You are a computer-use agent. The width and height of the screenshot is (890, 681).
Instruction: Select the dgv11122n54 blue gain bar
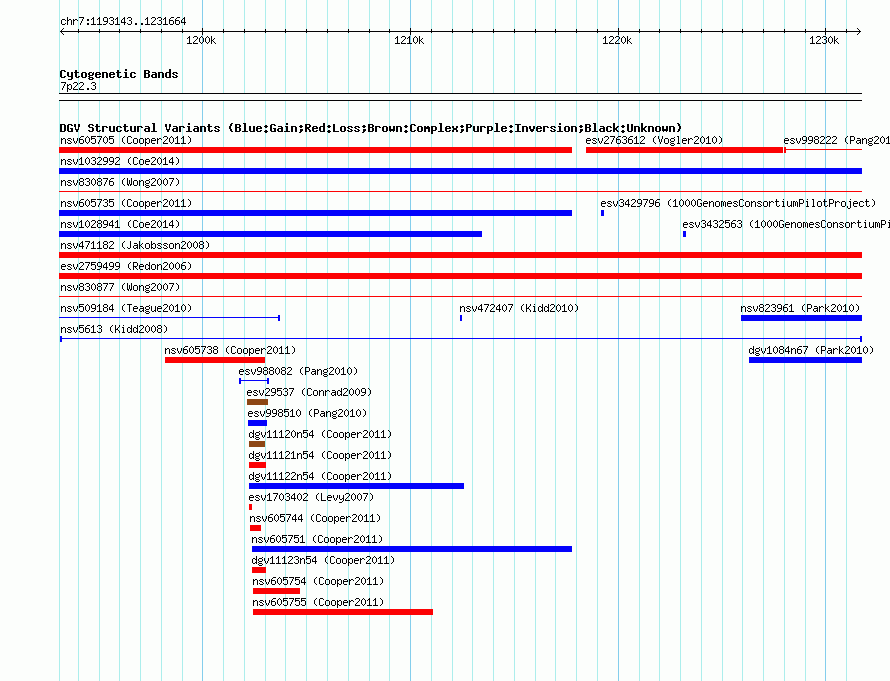coord(356,486)
